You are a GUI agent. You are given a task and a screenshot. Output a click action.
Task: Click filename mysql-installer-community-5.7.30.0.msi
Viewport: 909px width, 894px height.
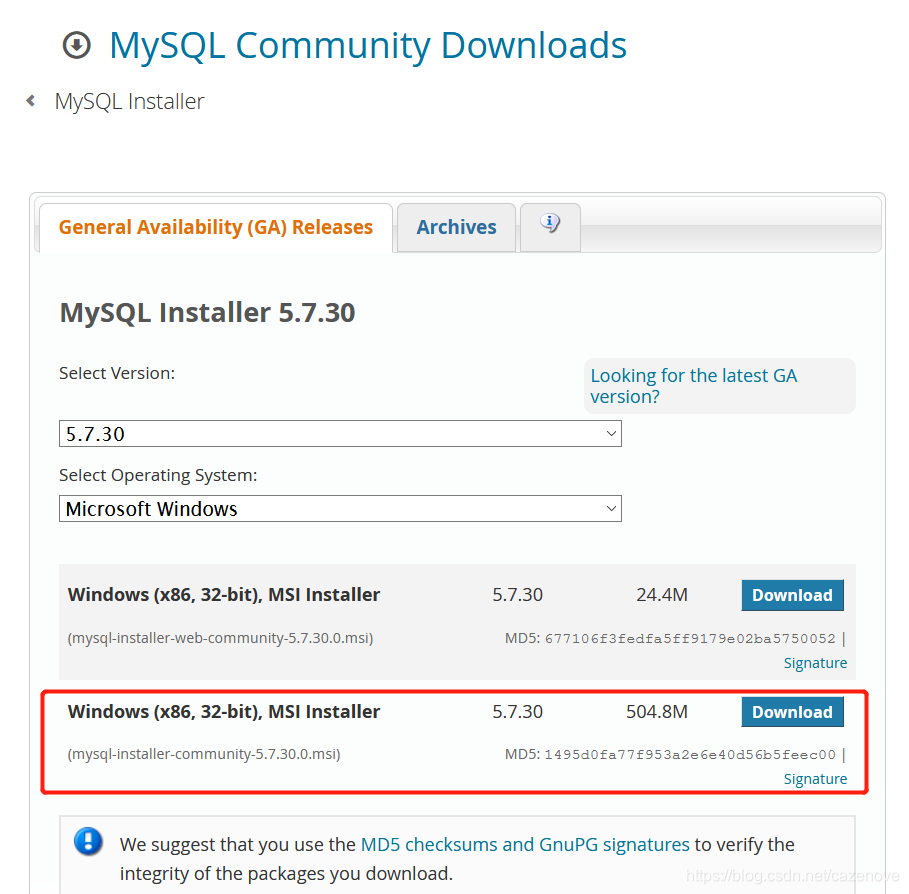tap(204, 754)
